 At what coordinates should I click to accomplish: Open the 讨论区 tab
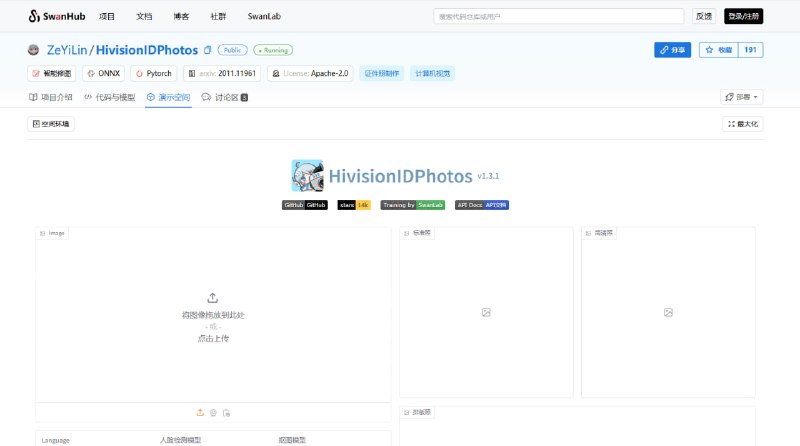point(224,97)
